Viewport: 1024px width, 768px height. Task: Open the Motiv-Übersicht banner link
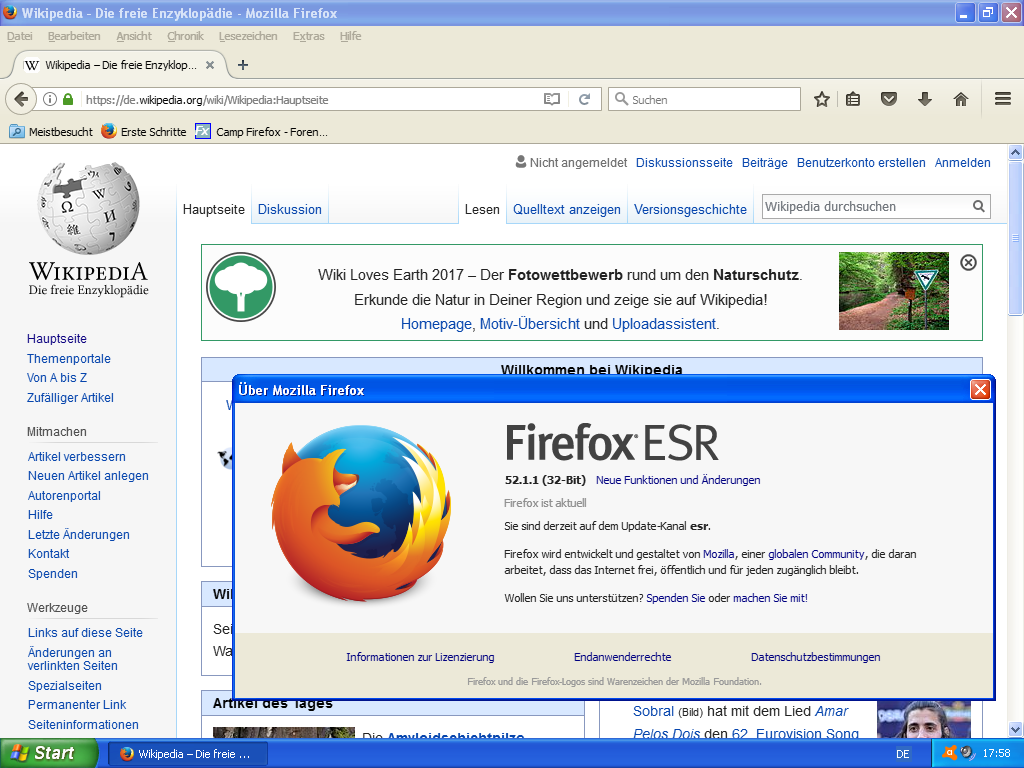coord(530,324)
